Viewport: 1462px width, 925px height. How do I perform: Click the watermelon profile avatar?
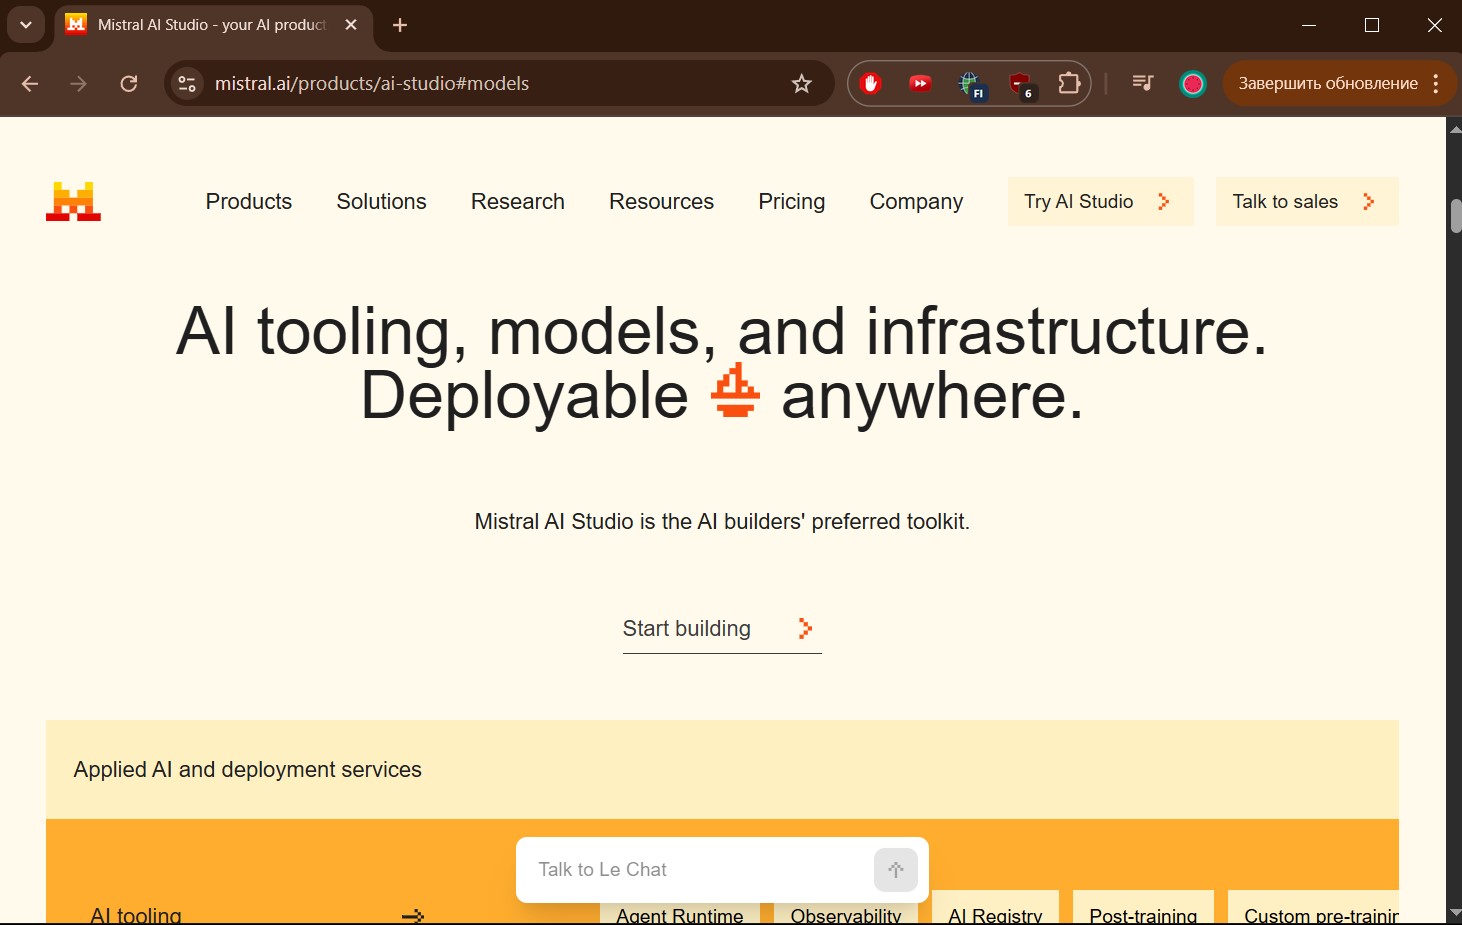click(1192, 84)
